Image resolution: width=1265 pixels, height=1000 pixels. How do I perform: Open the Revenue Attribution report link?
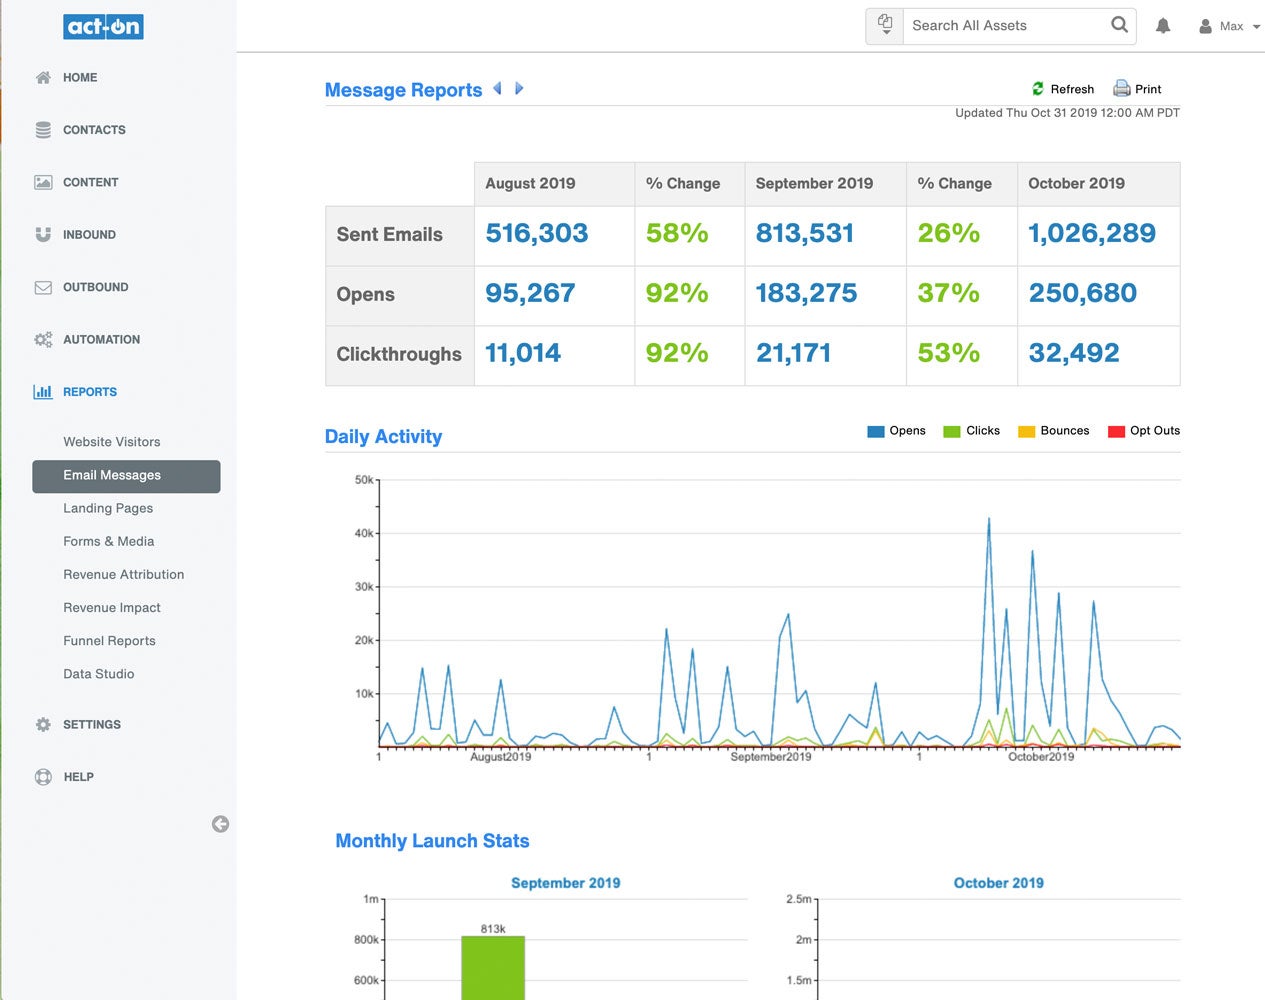pos(124,574)
